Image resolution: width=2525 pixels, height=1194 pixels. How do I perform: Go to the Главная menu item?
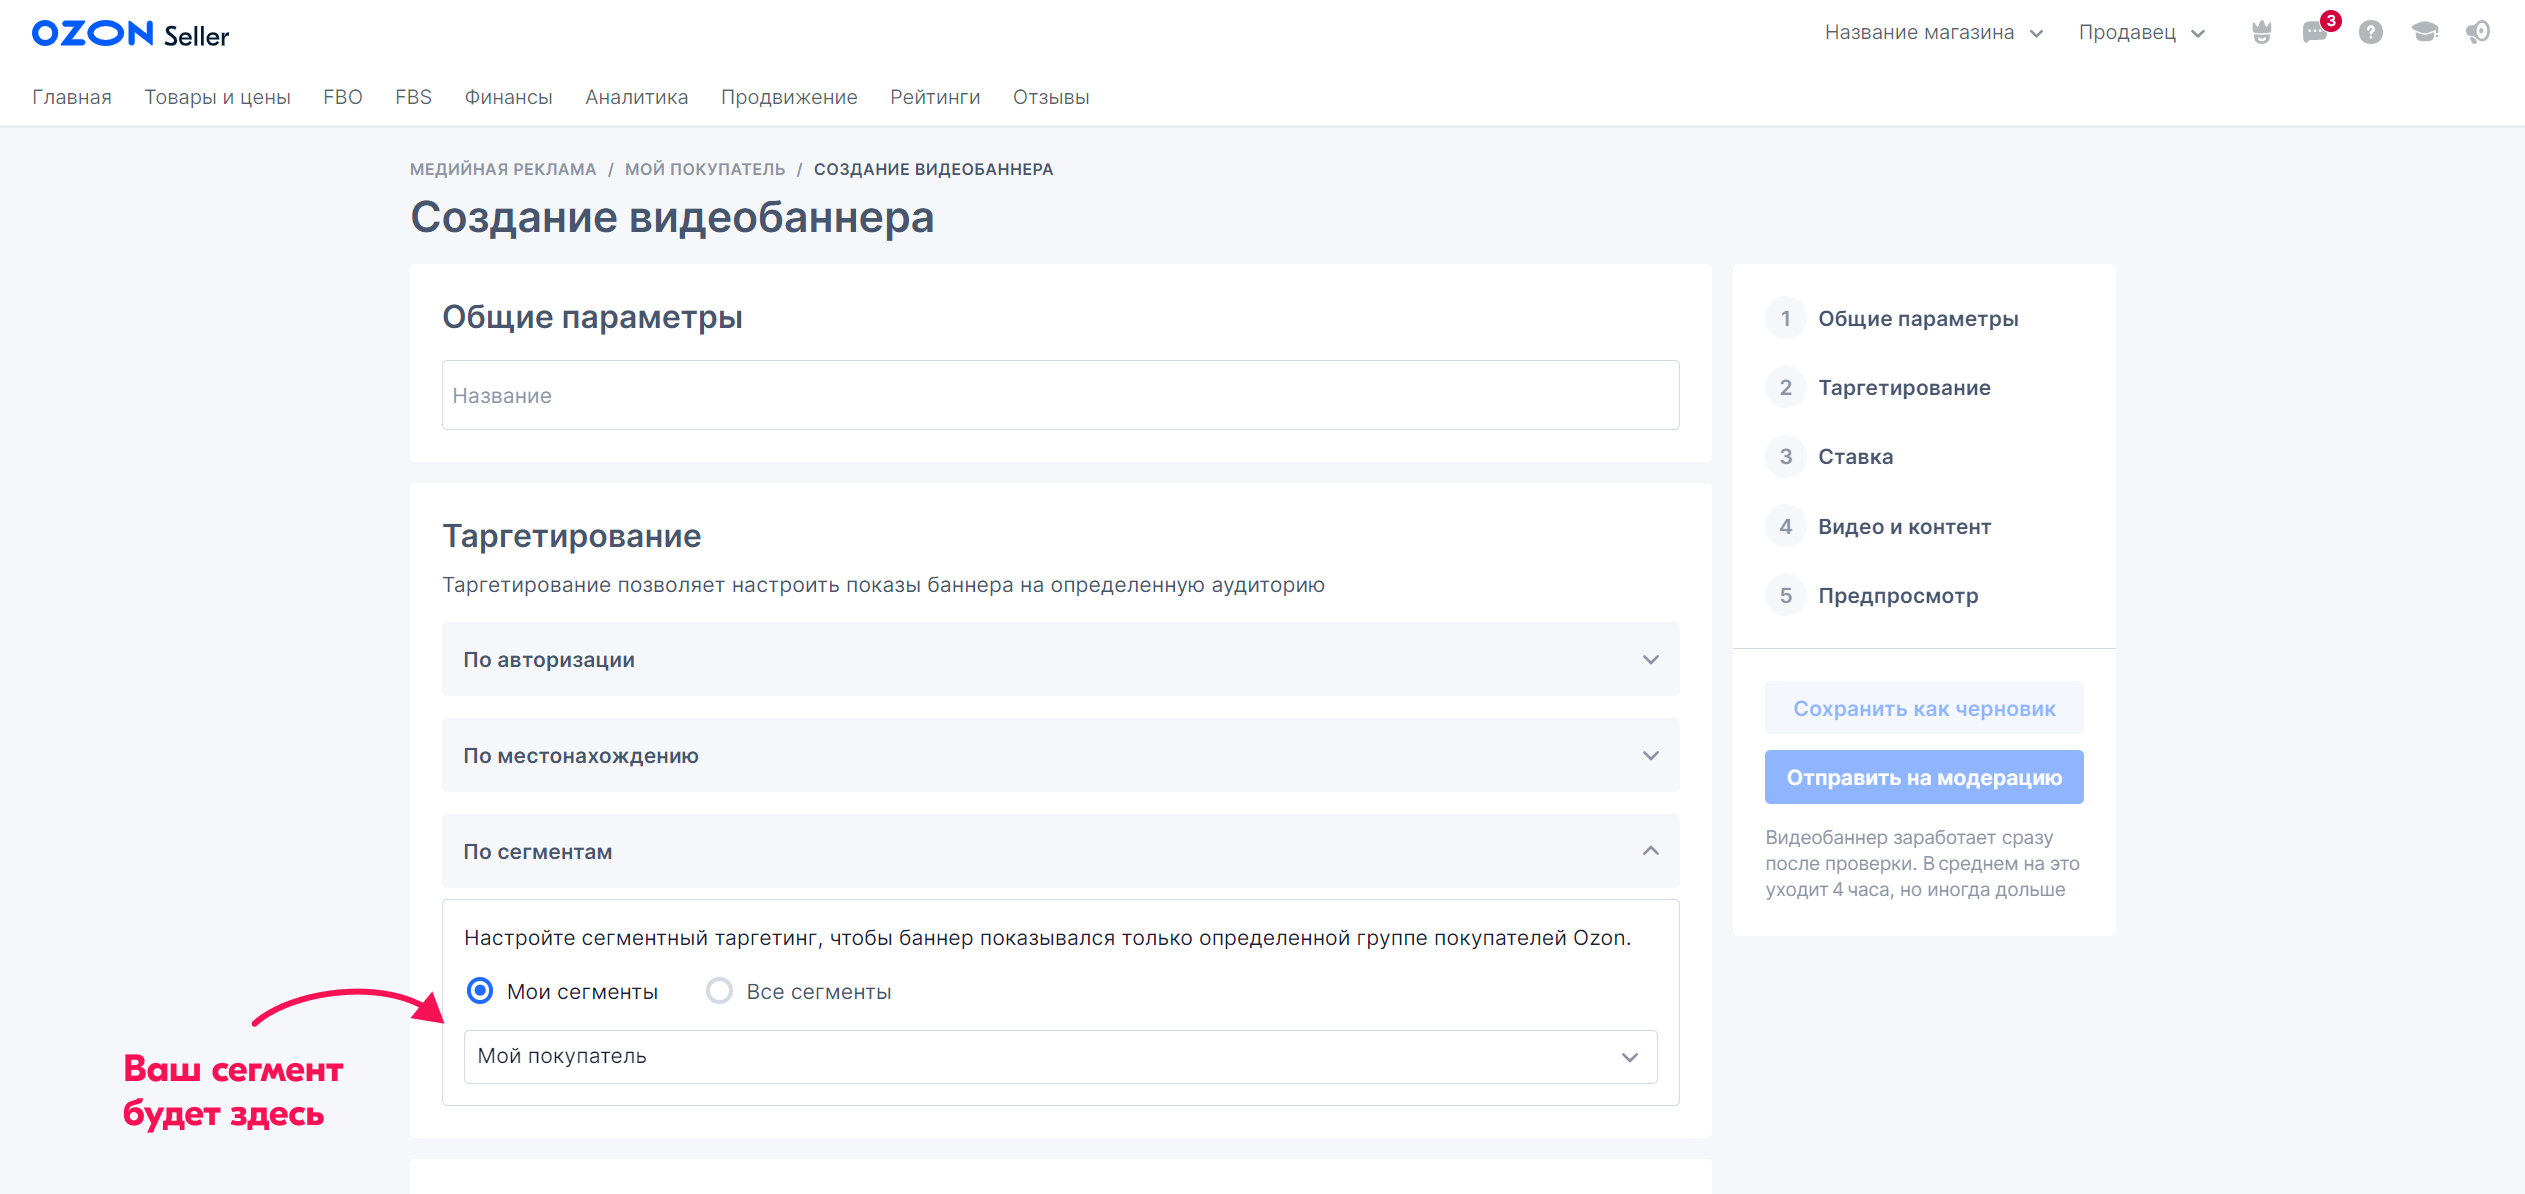pyautogui.click(x=72, y=97)
